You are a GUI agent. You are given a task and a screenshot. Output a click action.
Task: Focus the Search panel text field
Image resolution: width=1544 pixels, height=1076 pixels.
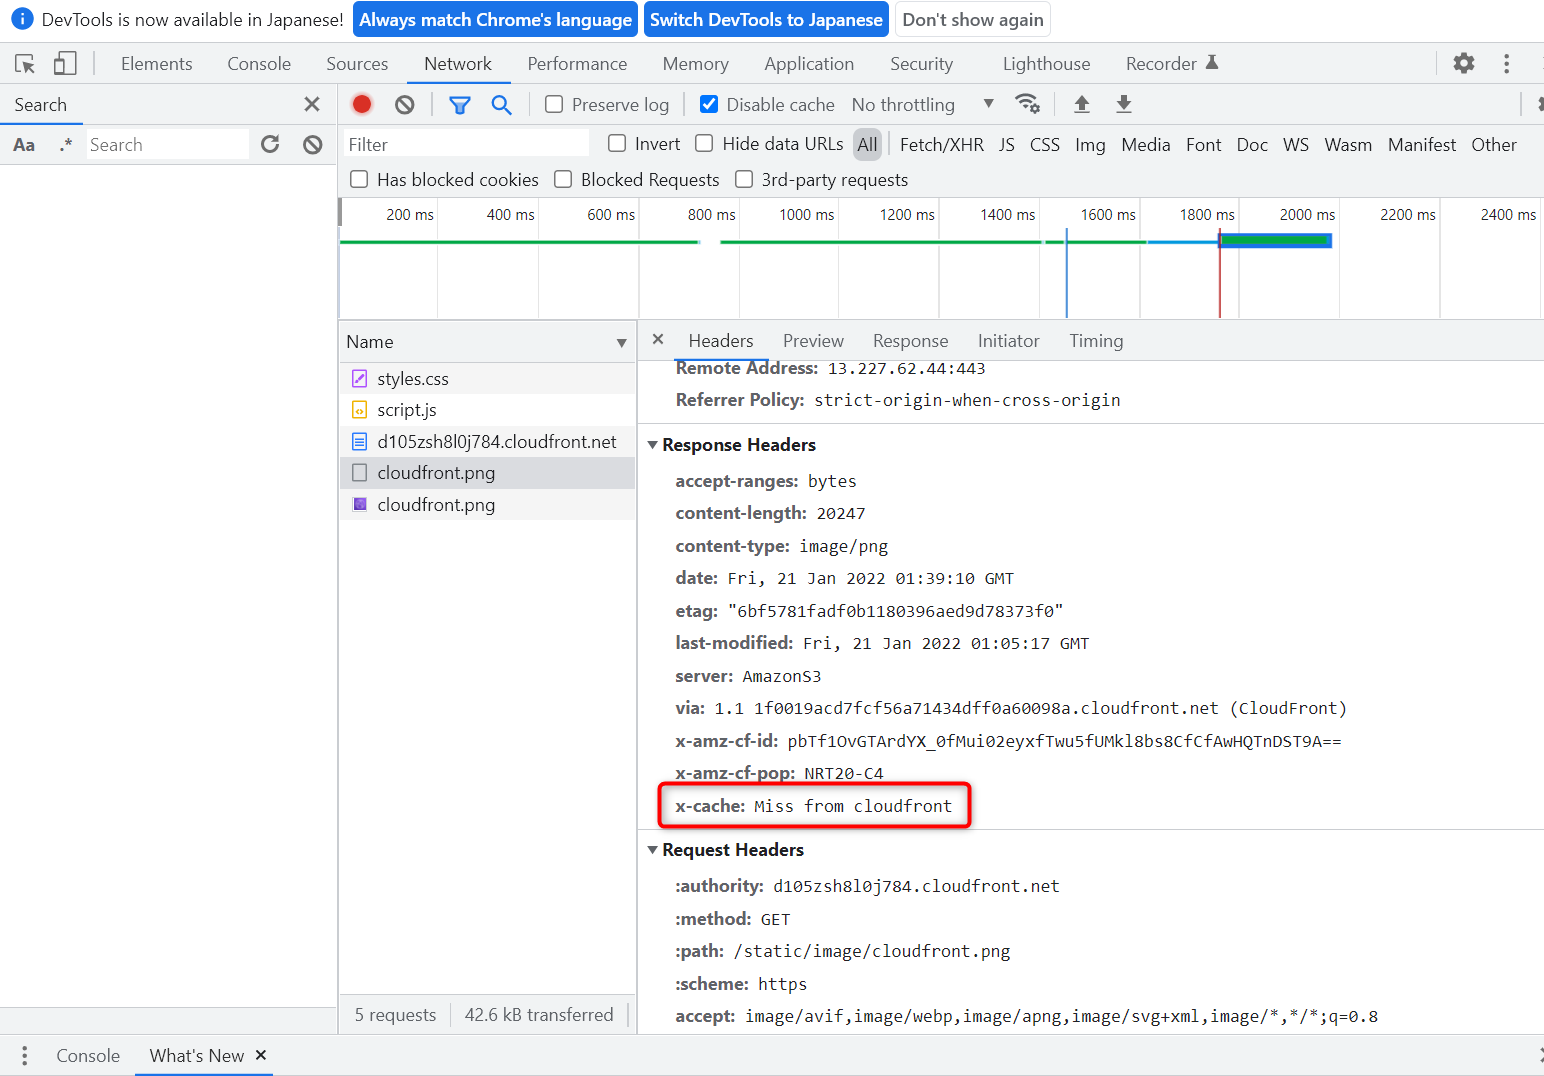point(167,144)
